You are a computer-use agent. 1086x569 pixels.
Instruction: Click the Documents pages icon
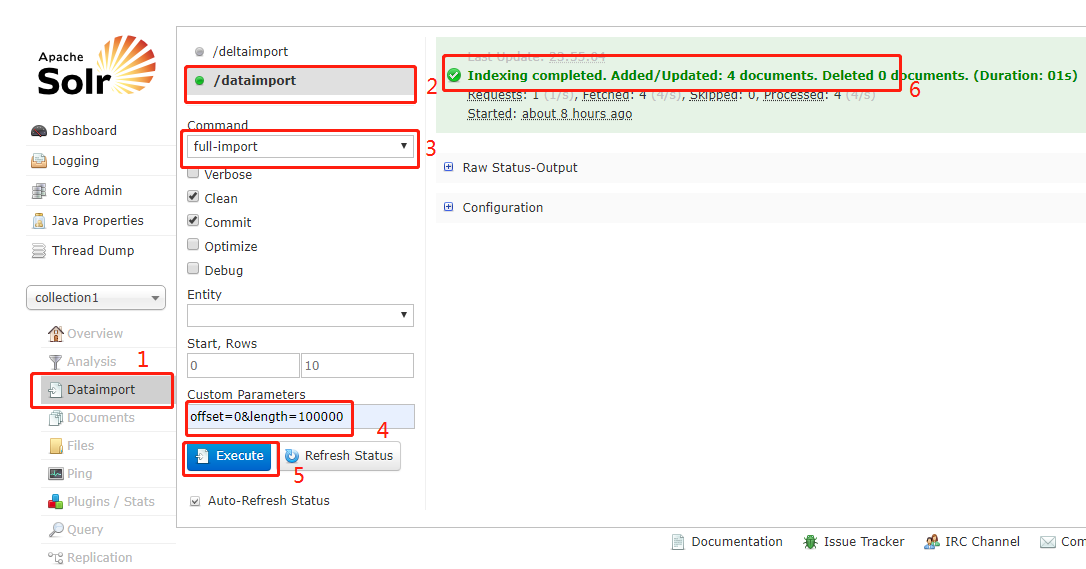tap(55, 418)
